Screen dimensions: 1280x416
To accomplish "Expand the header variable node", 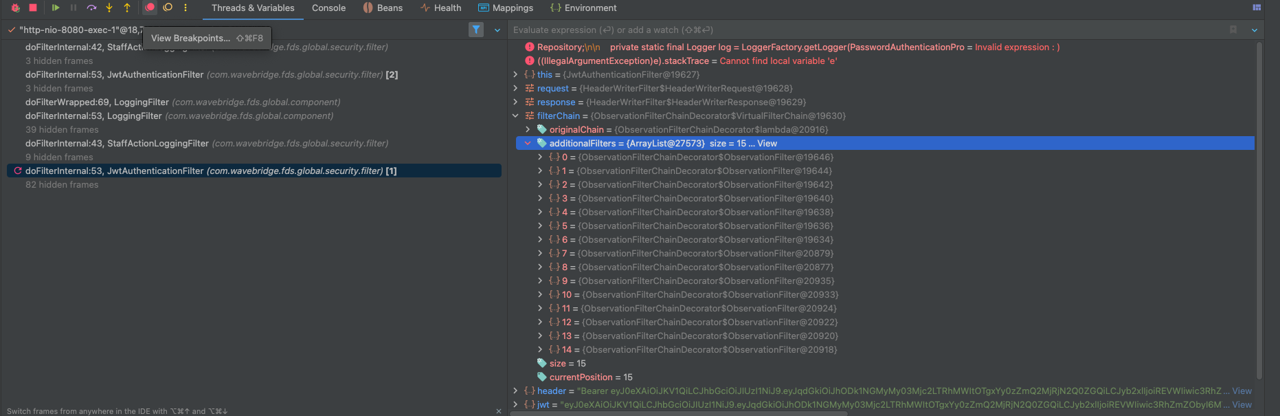I will [x=516, y=391].
